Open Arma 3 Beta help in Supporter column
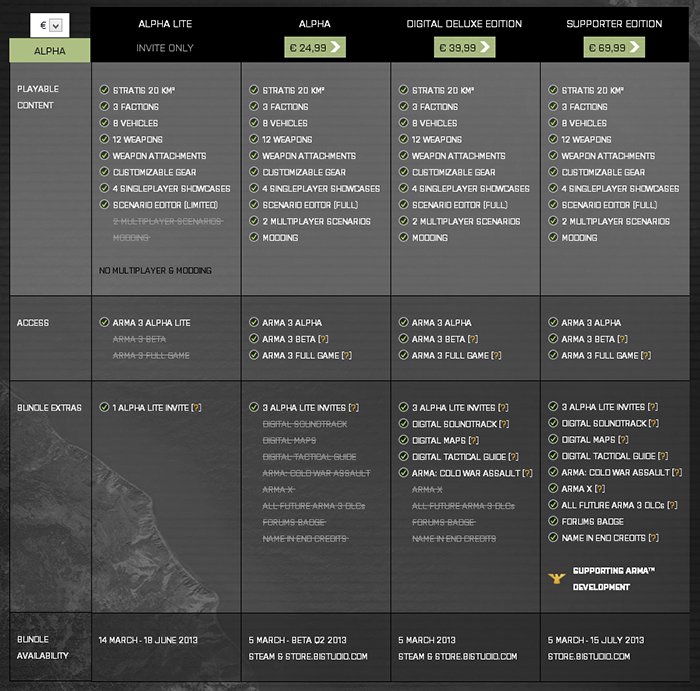This screenshot has height=691, width=700. (622, 339)
